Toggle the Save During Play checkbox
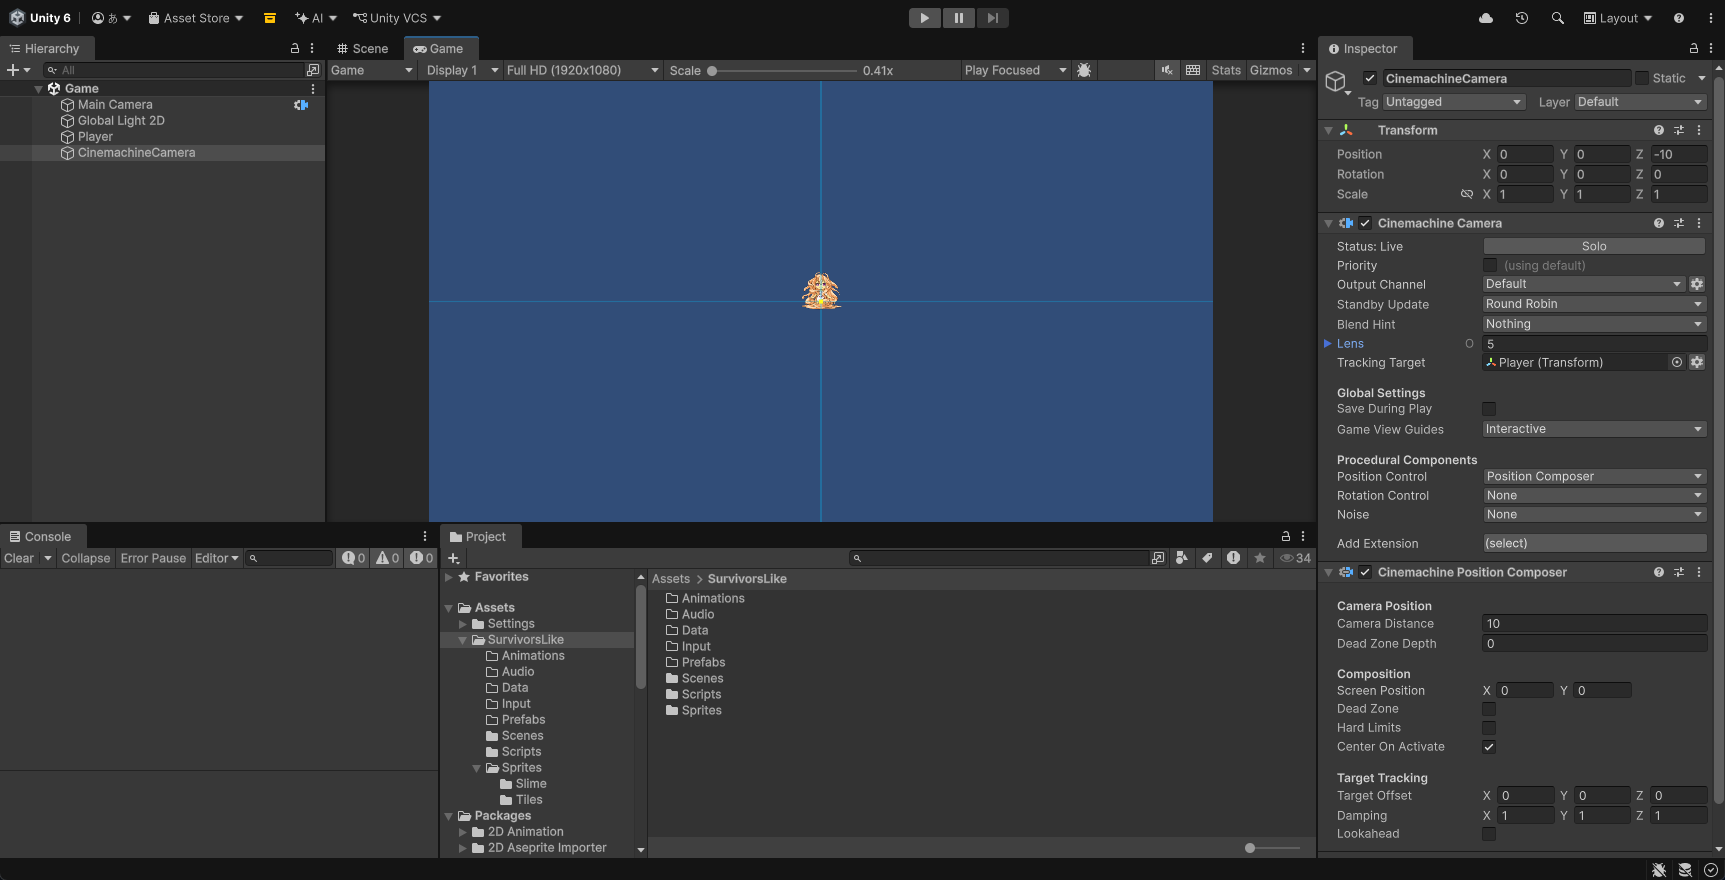Image resolution: width=1725 pixels, height=880 pixels. tap(1489, 409)
